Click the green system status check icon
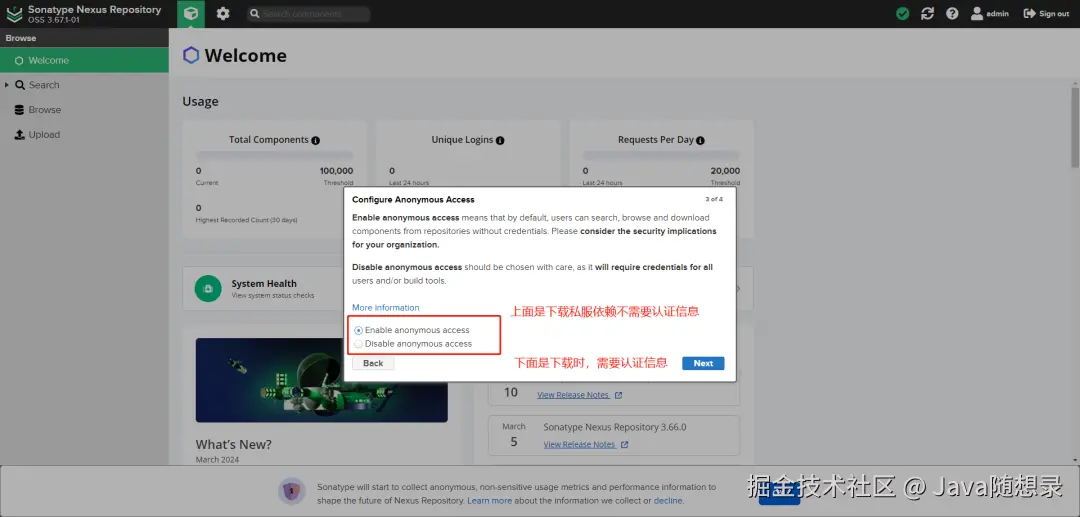Viewport: 1080px width, 517px height. [x=902, y=14]
